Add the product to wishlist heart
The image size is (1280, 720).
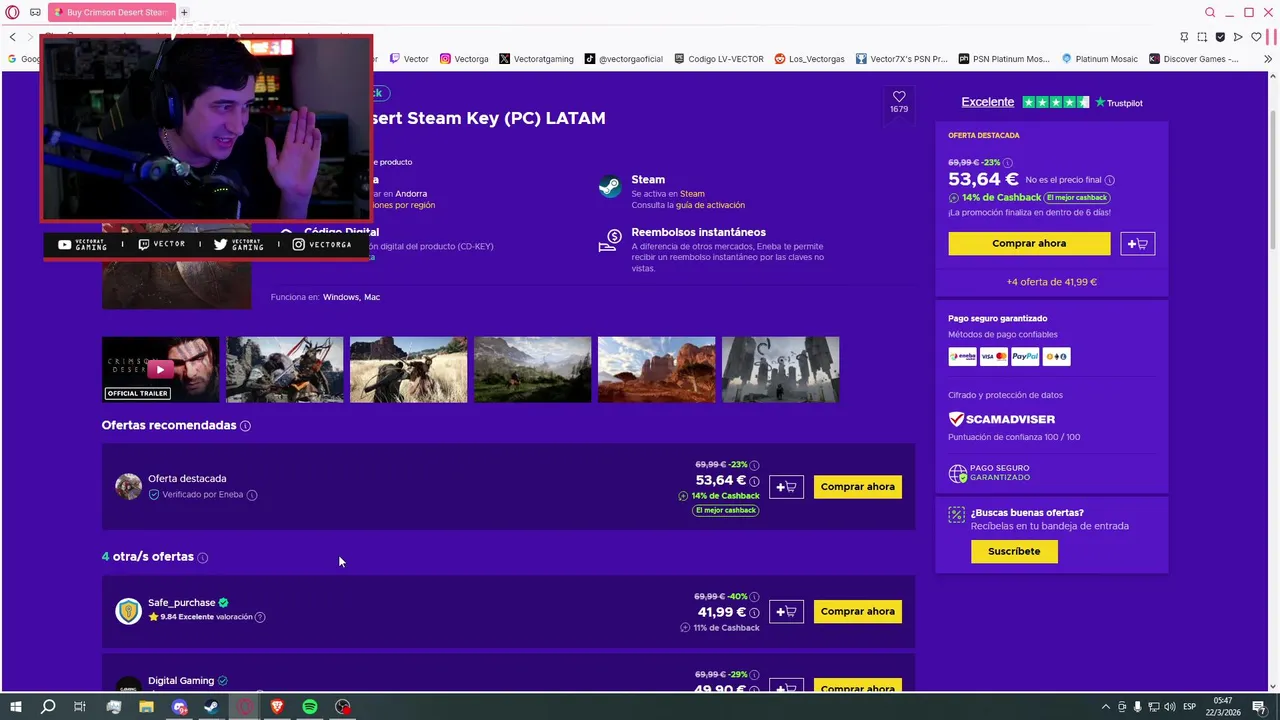coord(899,97)
